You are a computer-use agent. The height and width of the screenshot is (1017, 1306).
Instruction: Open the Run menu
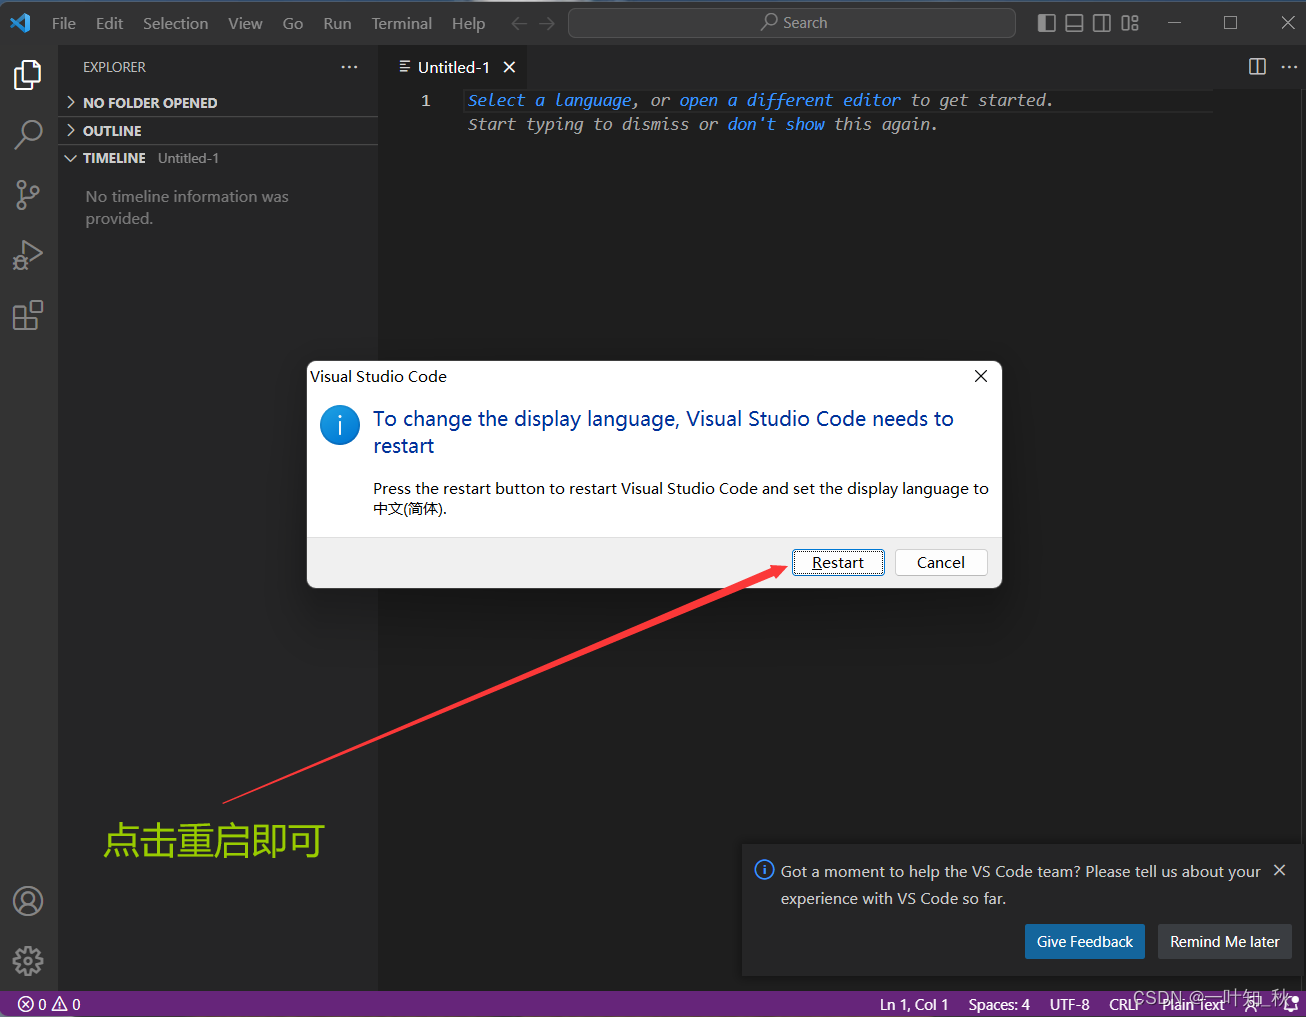pos(337,23)
